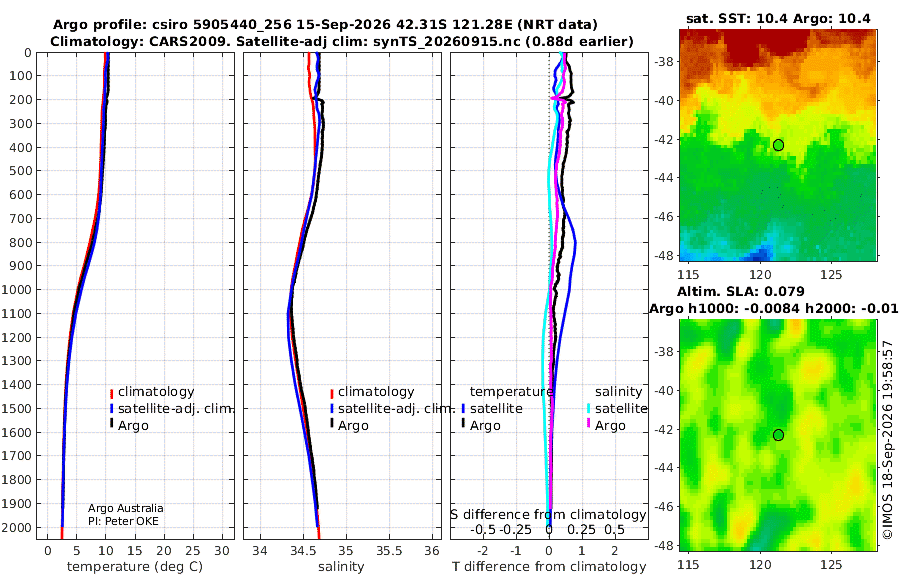900x580 pixels.
Task: Click the magenta Argo salinity legend marker
Action: [x=588, y=424]
